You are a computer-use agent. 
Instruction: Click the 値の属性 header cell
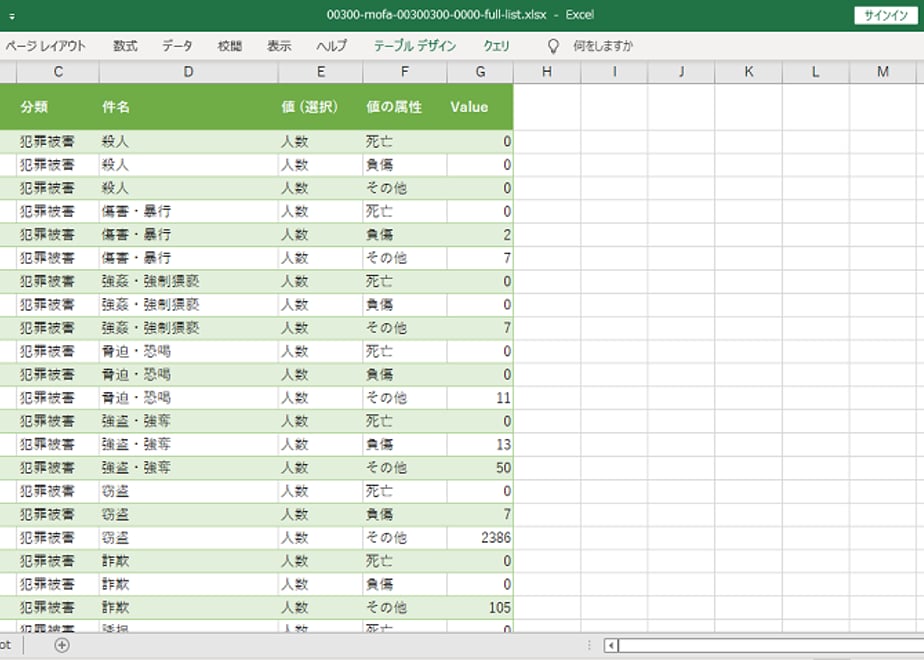coord(405,107)
